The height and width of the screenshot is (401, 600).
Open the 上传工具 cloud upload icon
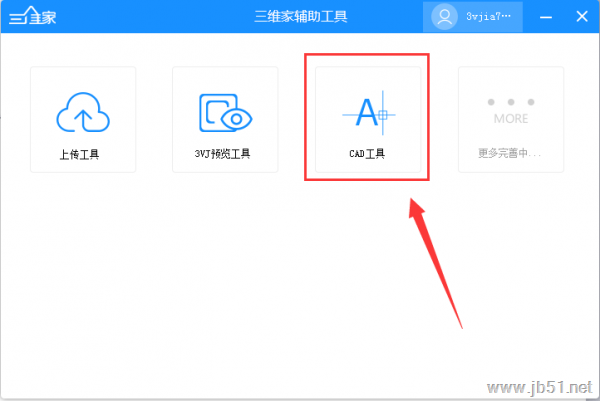point(83,112)
